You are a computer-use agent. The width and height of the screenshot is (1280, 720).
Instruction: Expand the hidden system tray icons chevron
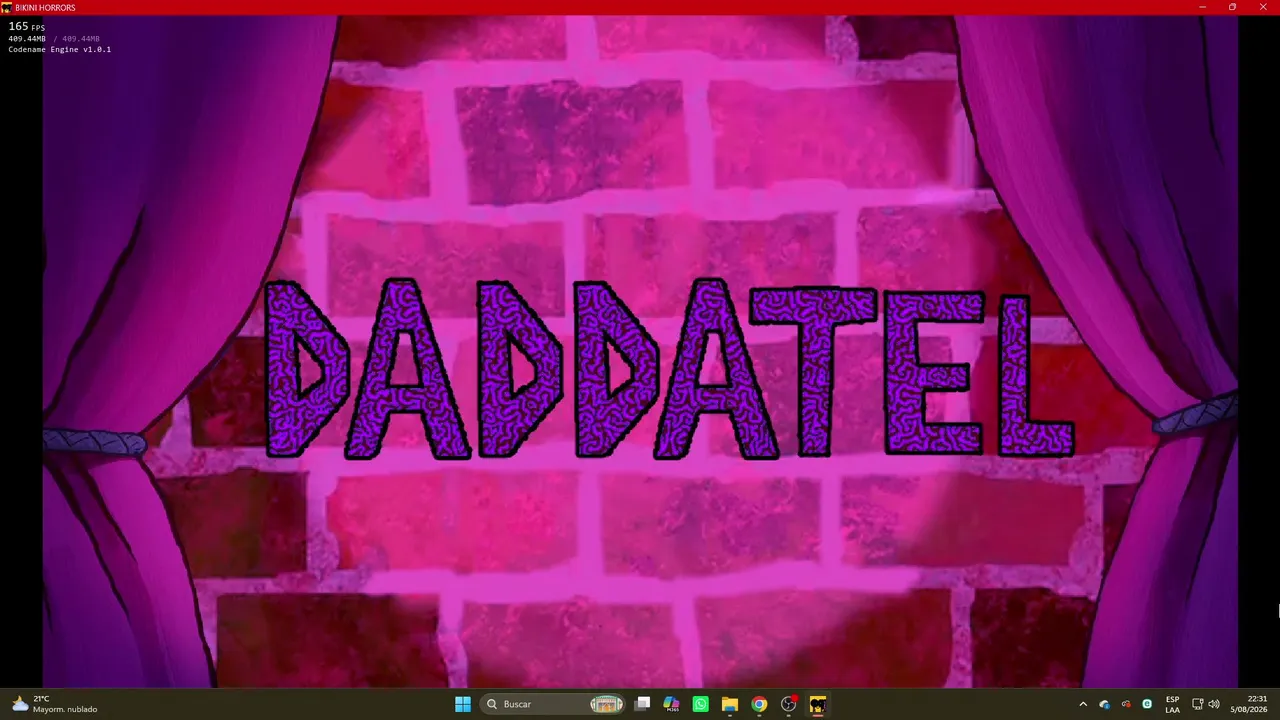1083,704
